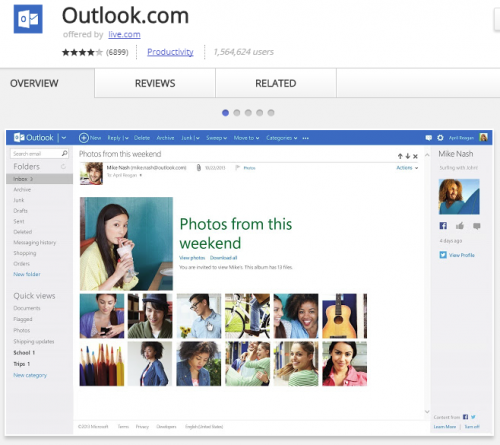
Task: Expand recipient details arrow beside April Reagan
Action: click(141, 175)
